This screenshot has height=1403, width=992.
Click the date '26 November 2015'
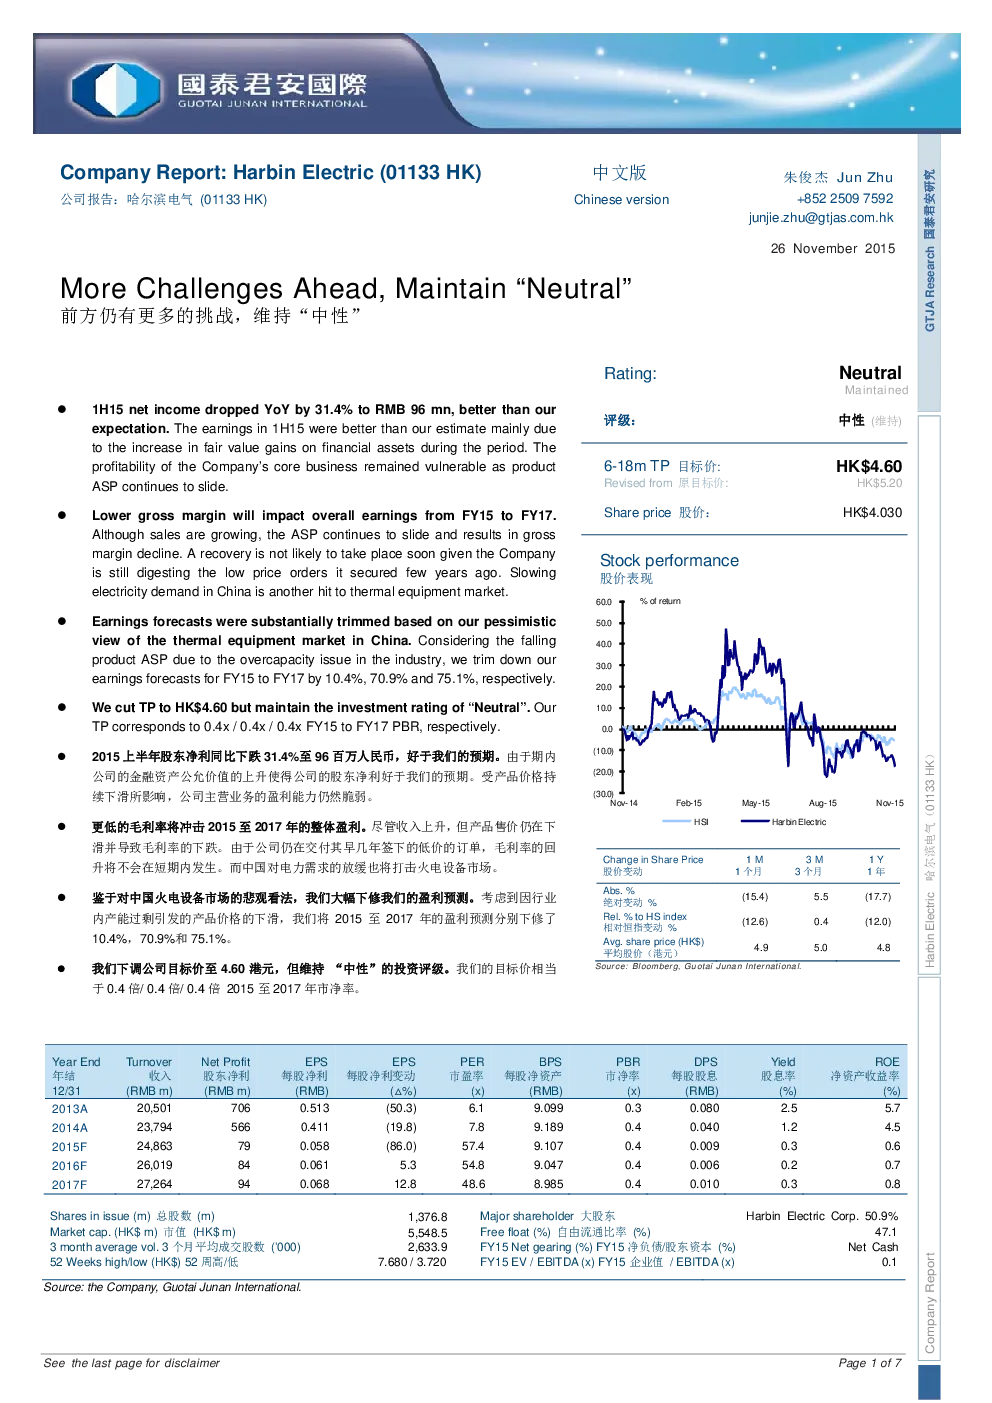point(833,248)
